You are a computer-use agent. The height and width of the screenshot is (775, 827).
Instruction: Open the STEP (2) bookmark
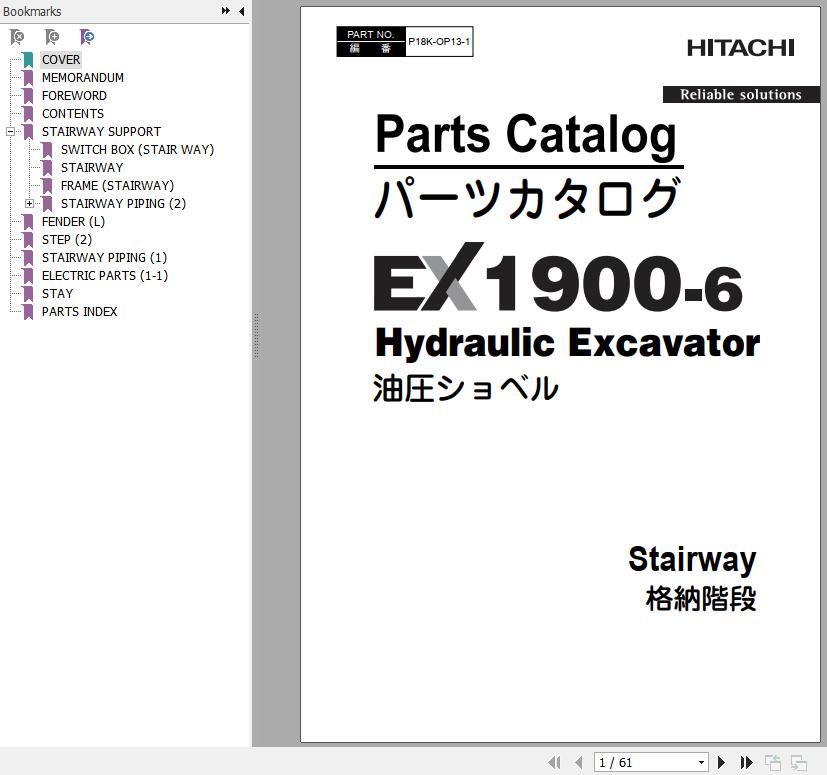67,240
